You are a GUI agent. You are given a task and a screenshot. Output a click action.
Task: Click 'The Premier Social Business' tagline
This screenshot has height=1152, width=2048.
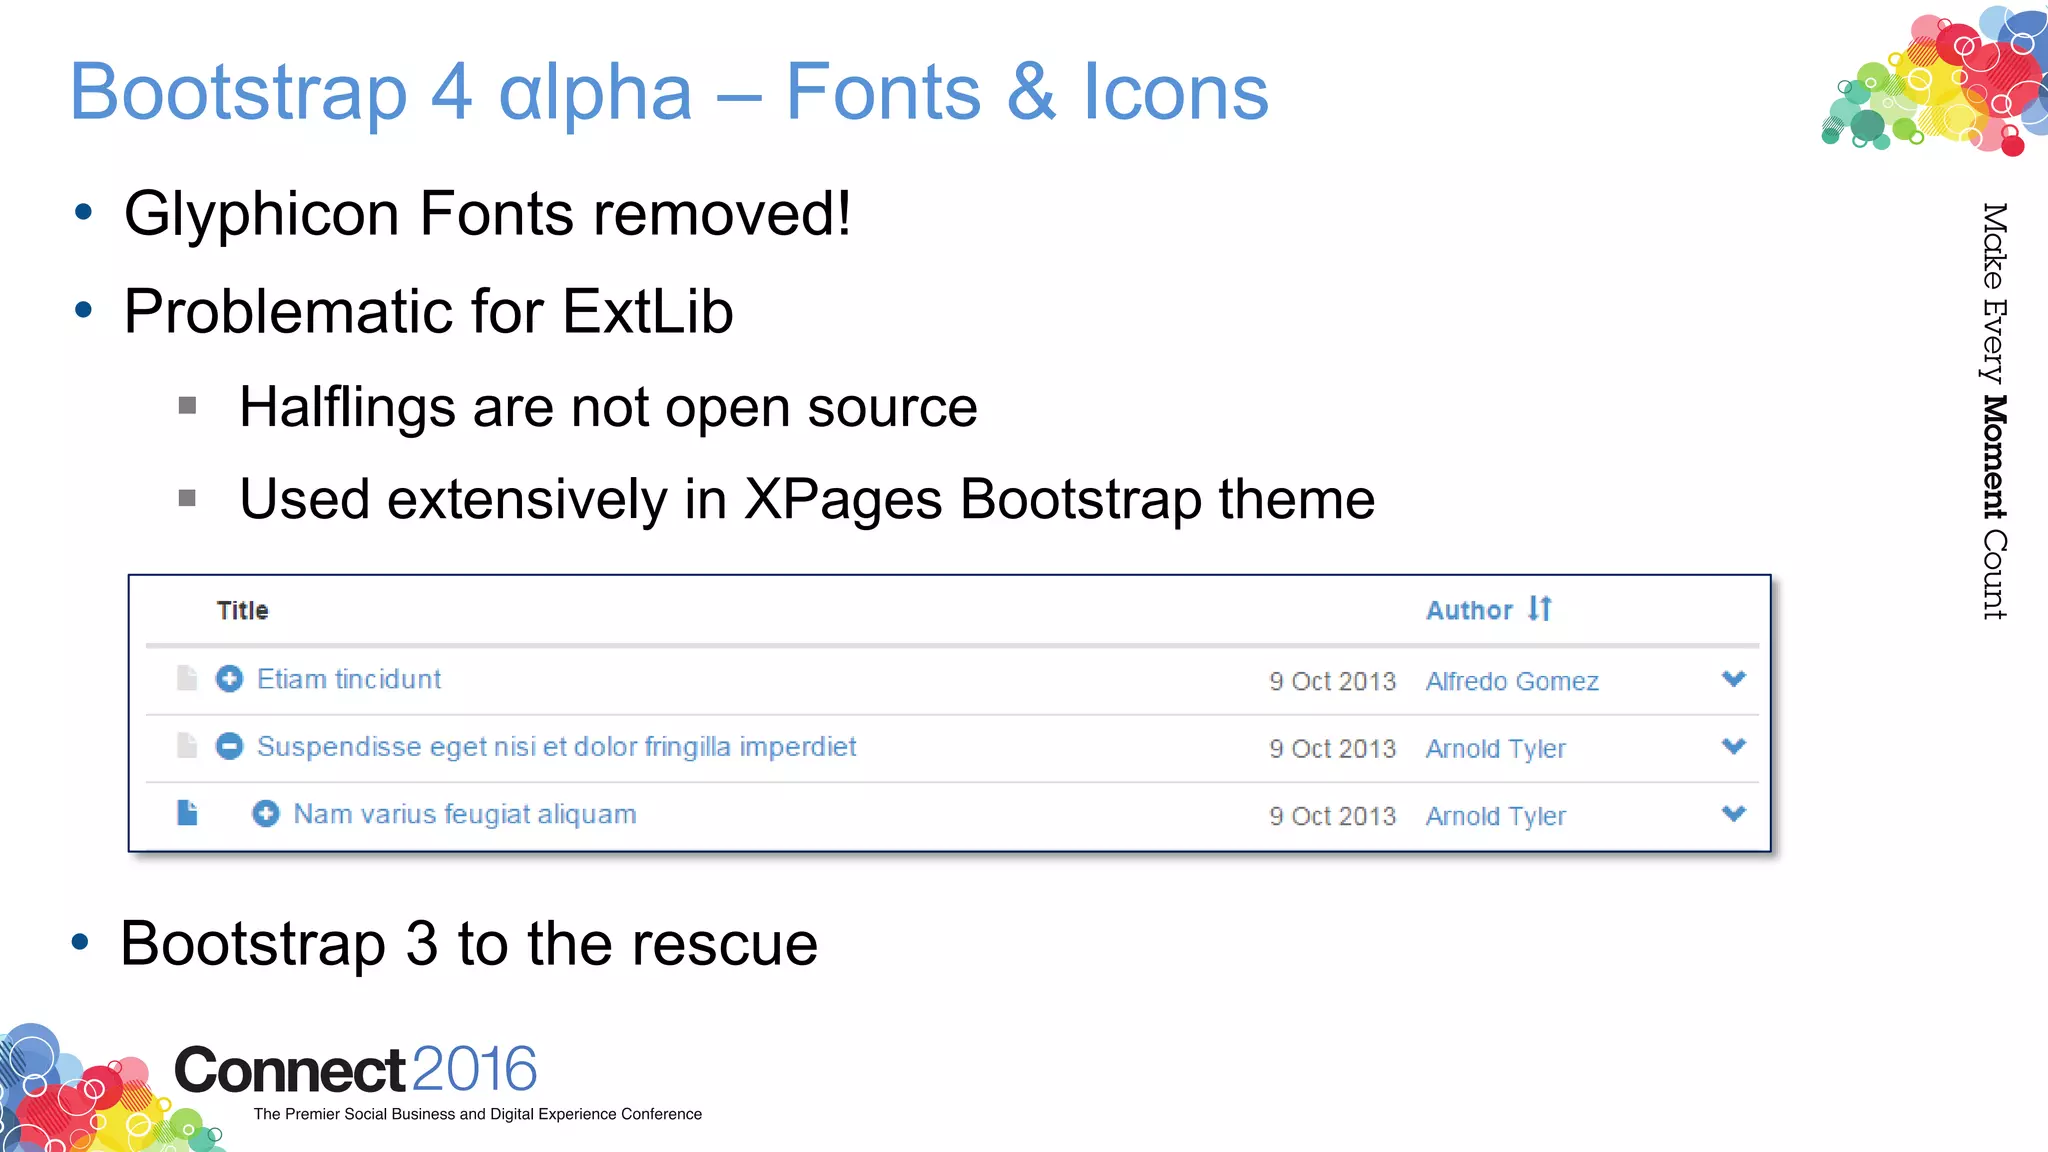(478, 1114)
